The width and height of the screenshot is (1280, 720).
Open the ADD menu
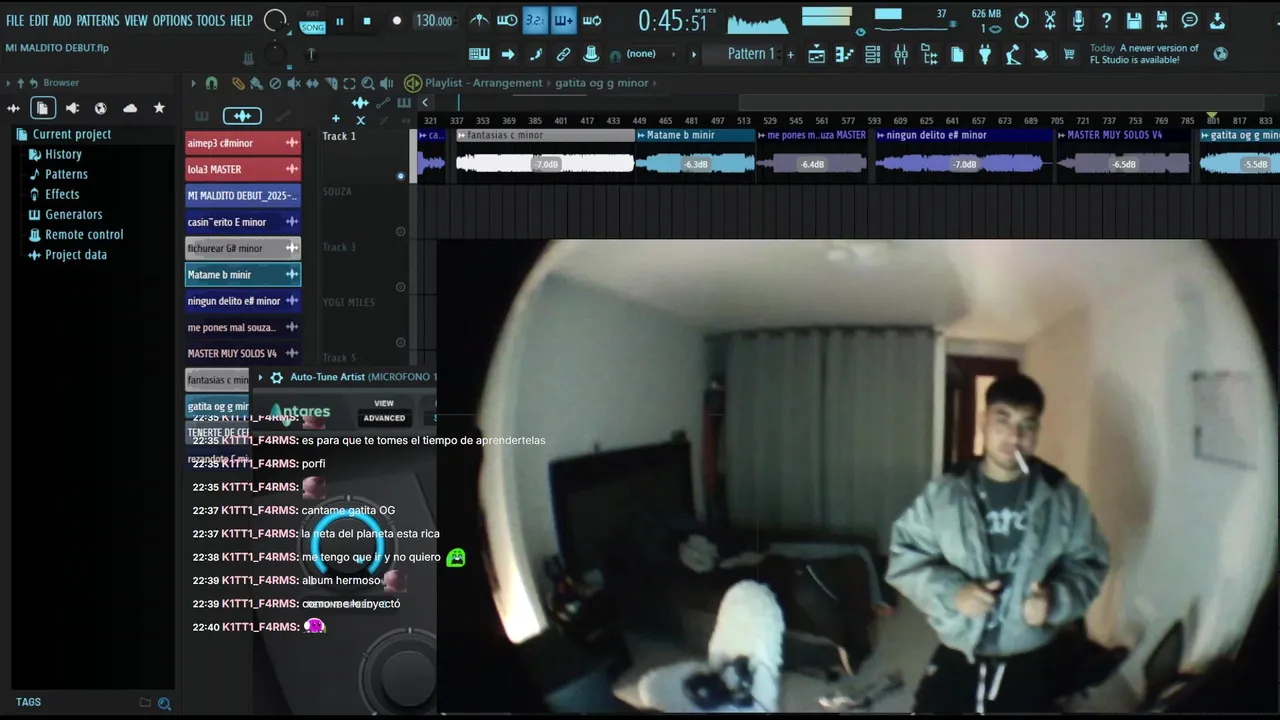click(62, 20)
